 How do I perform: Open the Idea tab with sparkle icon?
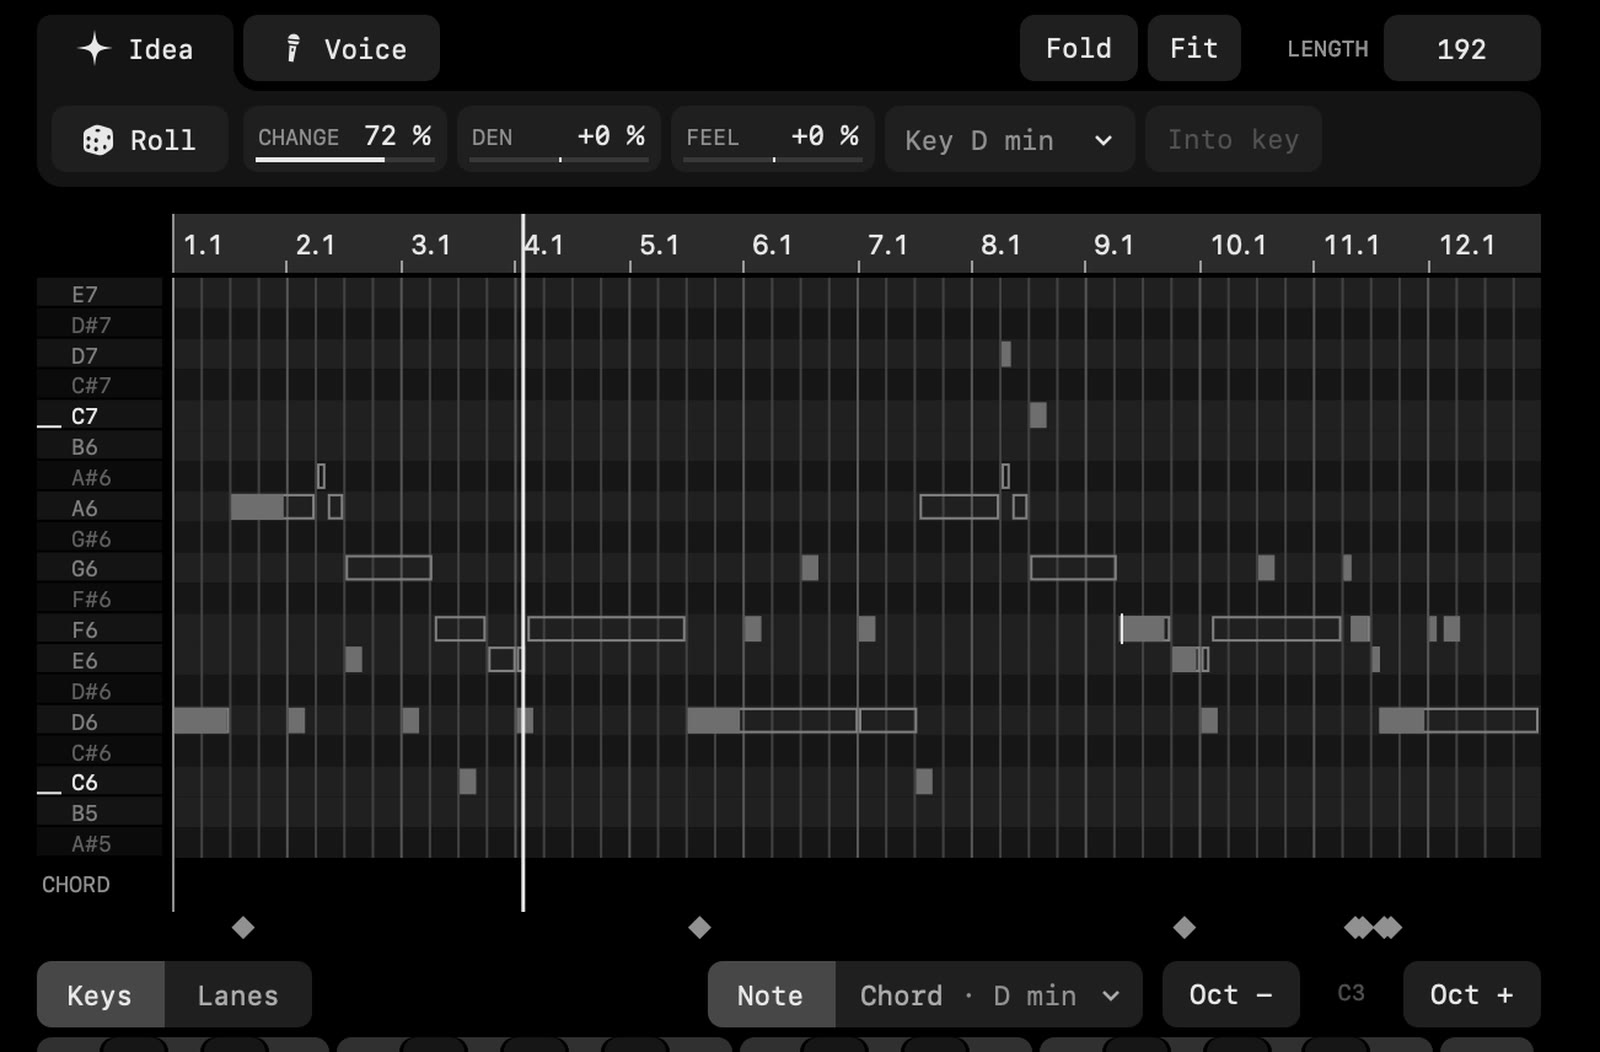(x=135, y=49)
